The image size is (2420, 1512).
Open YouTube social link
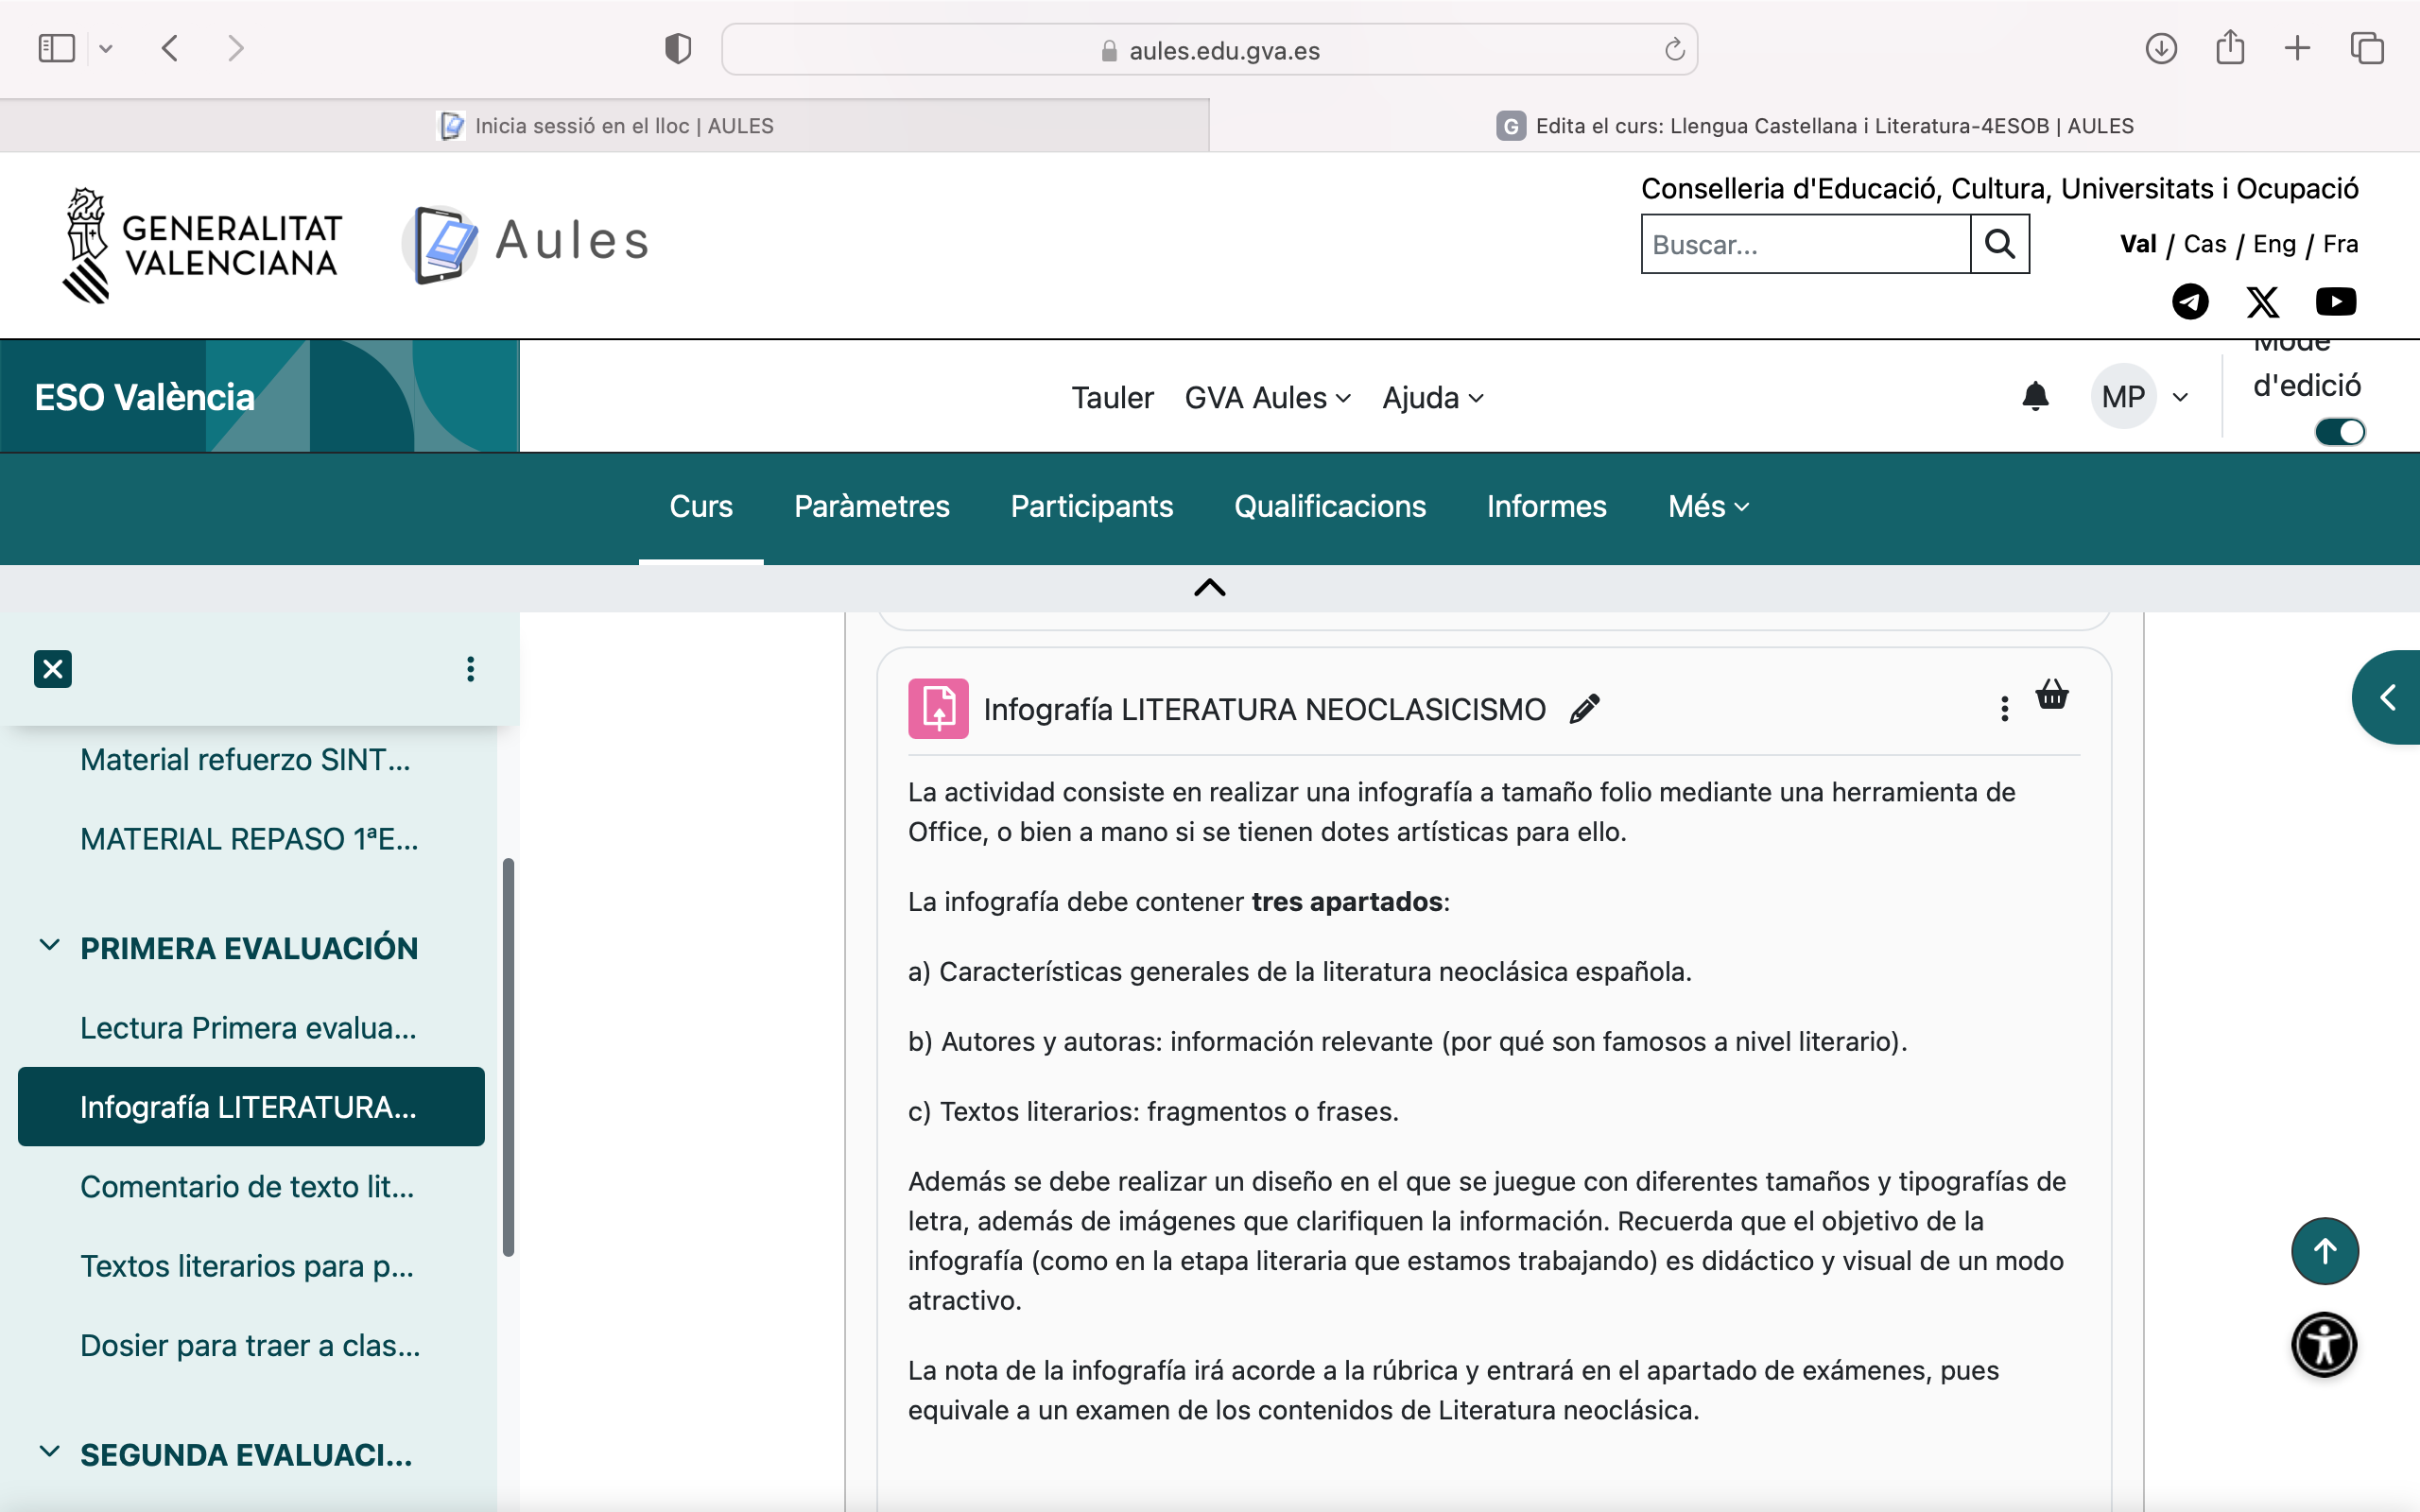point(2336,301)
